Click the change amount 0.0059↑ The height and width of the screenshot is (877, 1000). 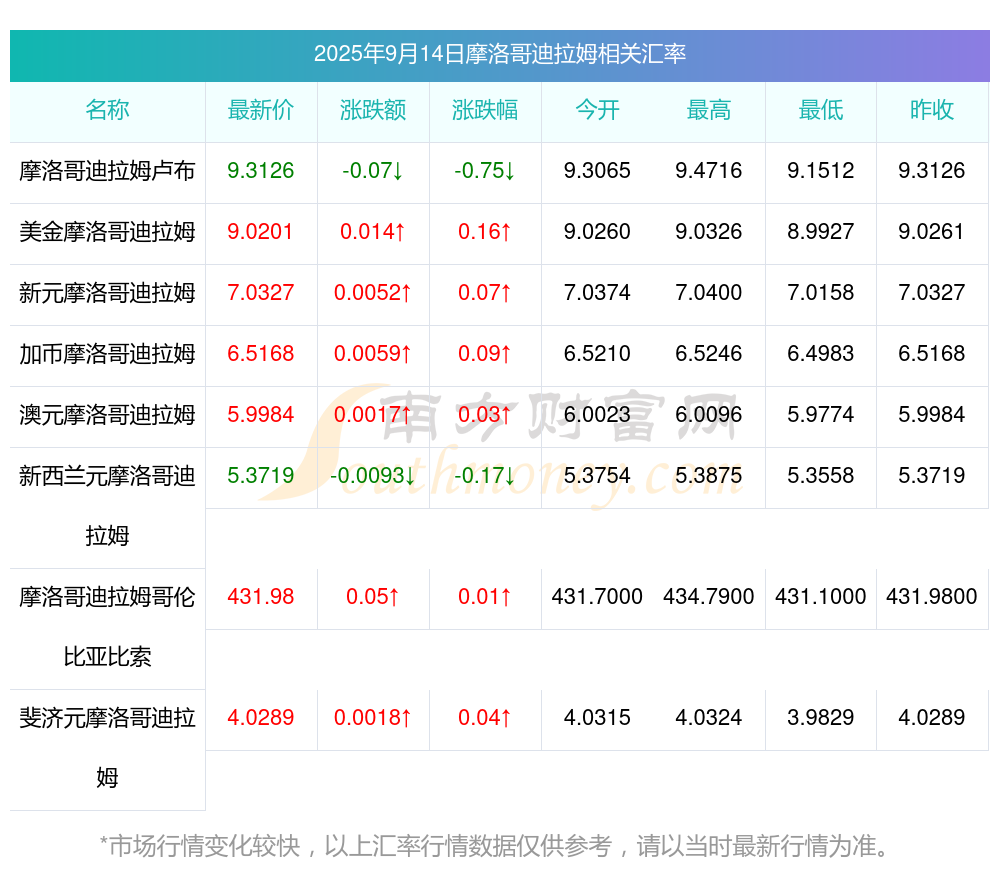point(373,353)
